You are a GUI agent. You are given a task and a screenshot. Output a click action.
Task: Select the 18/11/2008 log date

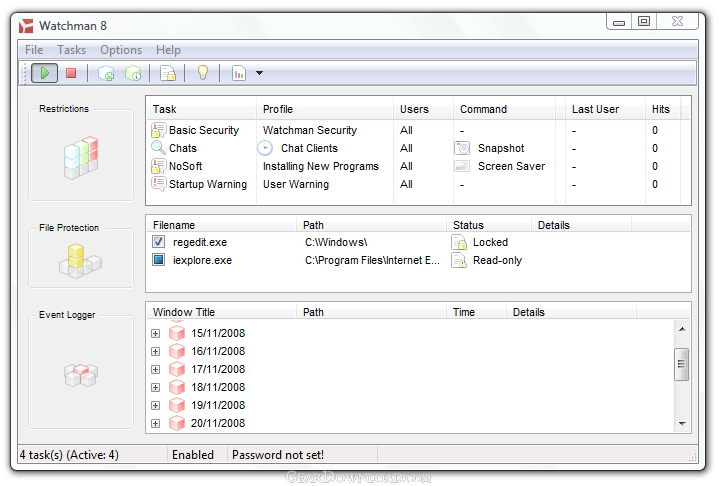218,387
